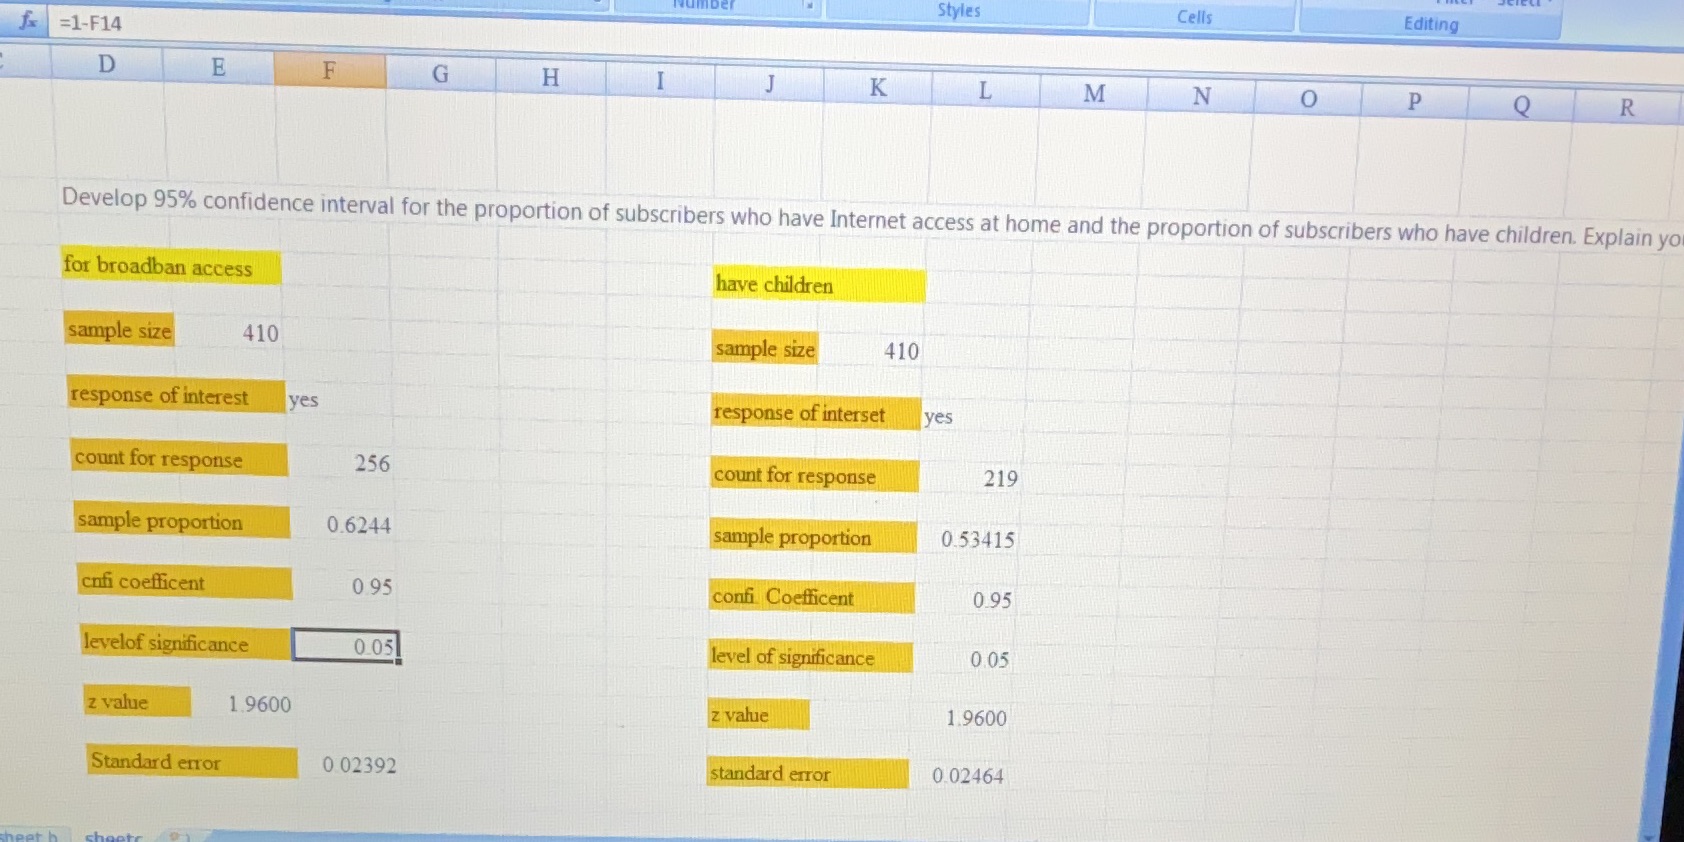Image resolution: width=1684 pixels, height=842 pixels.
Task: Select column I header
Action: pyautogui.click(x=660, y=81)
